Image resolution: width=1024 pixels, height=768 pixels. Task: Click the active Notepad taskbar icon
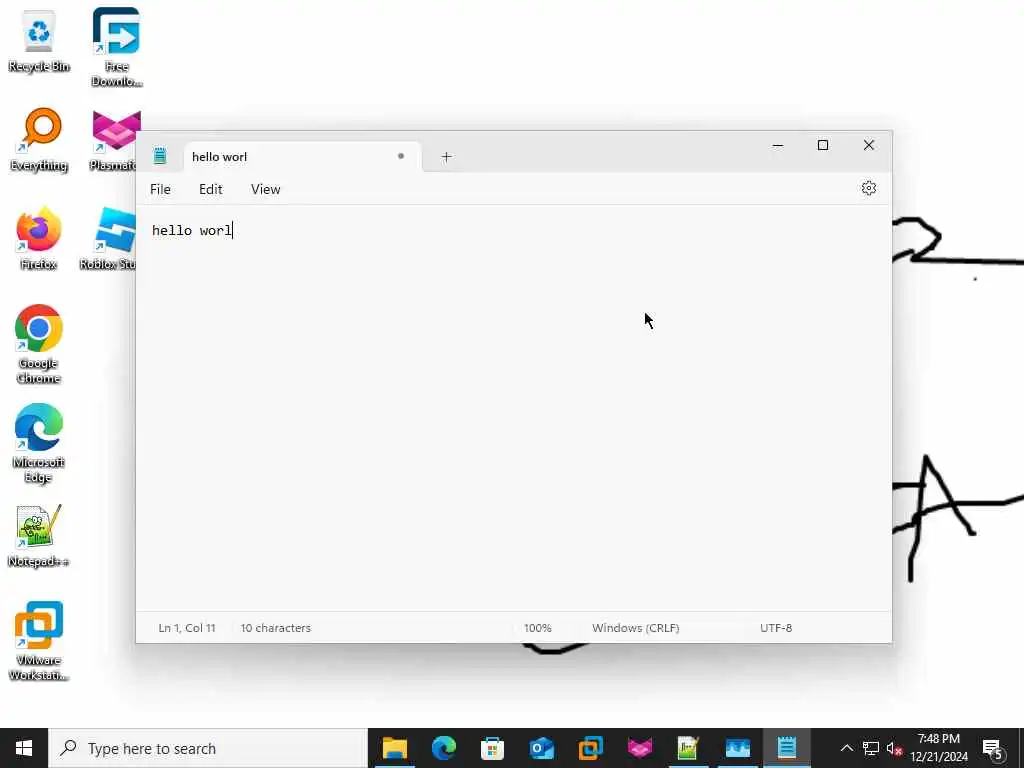coord(786,748)
